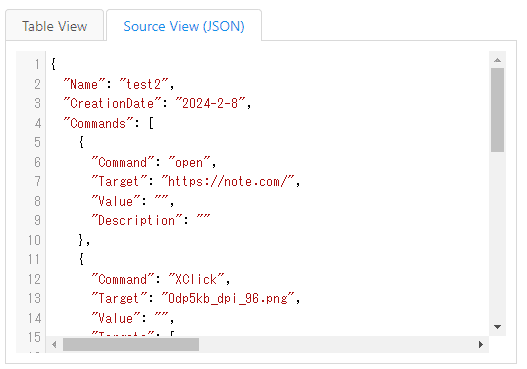527x369 pixels.
Task: Switch to the Table View tab
Action: 54,26
